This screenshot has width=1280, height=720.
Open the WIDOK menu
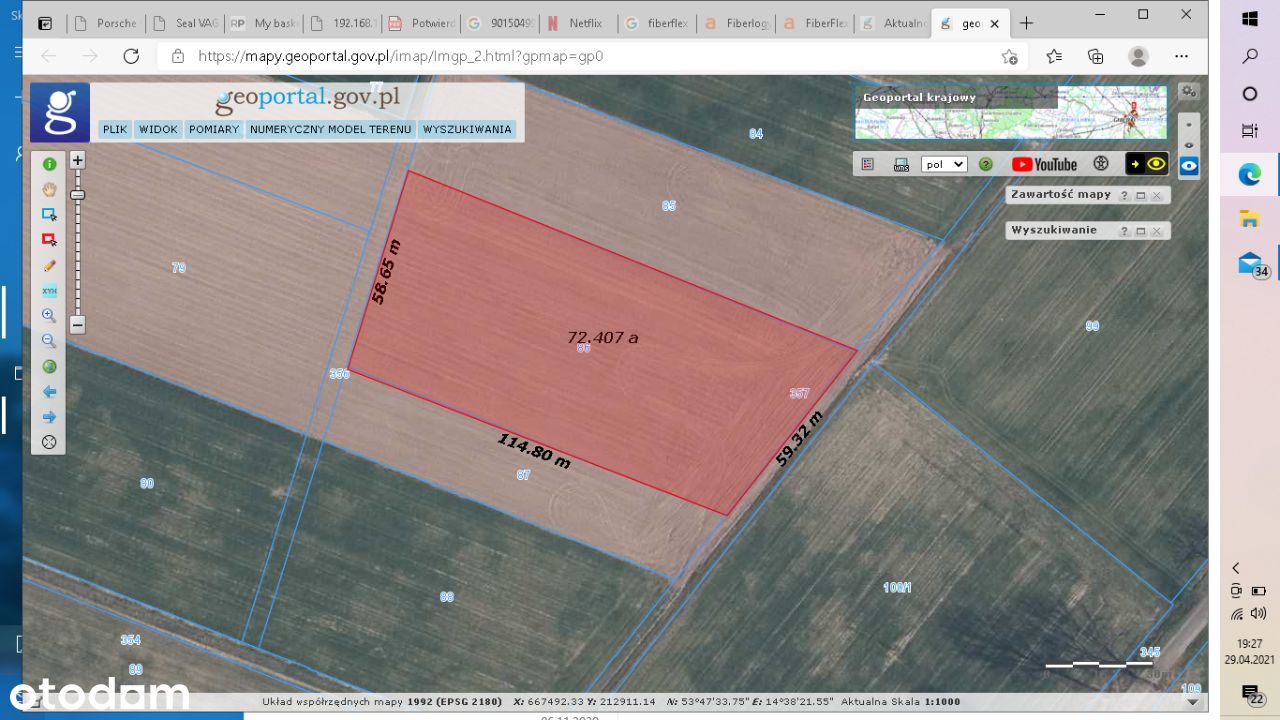[x=158, y=129]
